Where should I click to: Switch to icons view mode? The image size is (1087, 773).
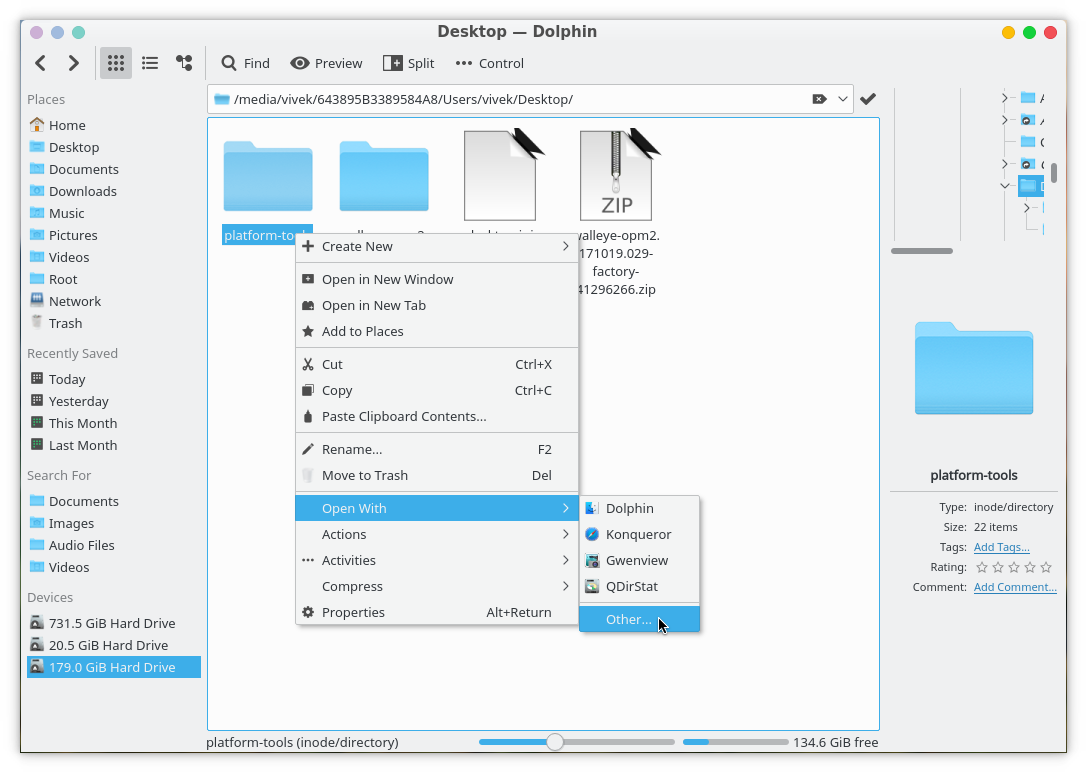point(116,63)
